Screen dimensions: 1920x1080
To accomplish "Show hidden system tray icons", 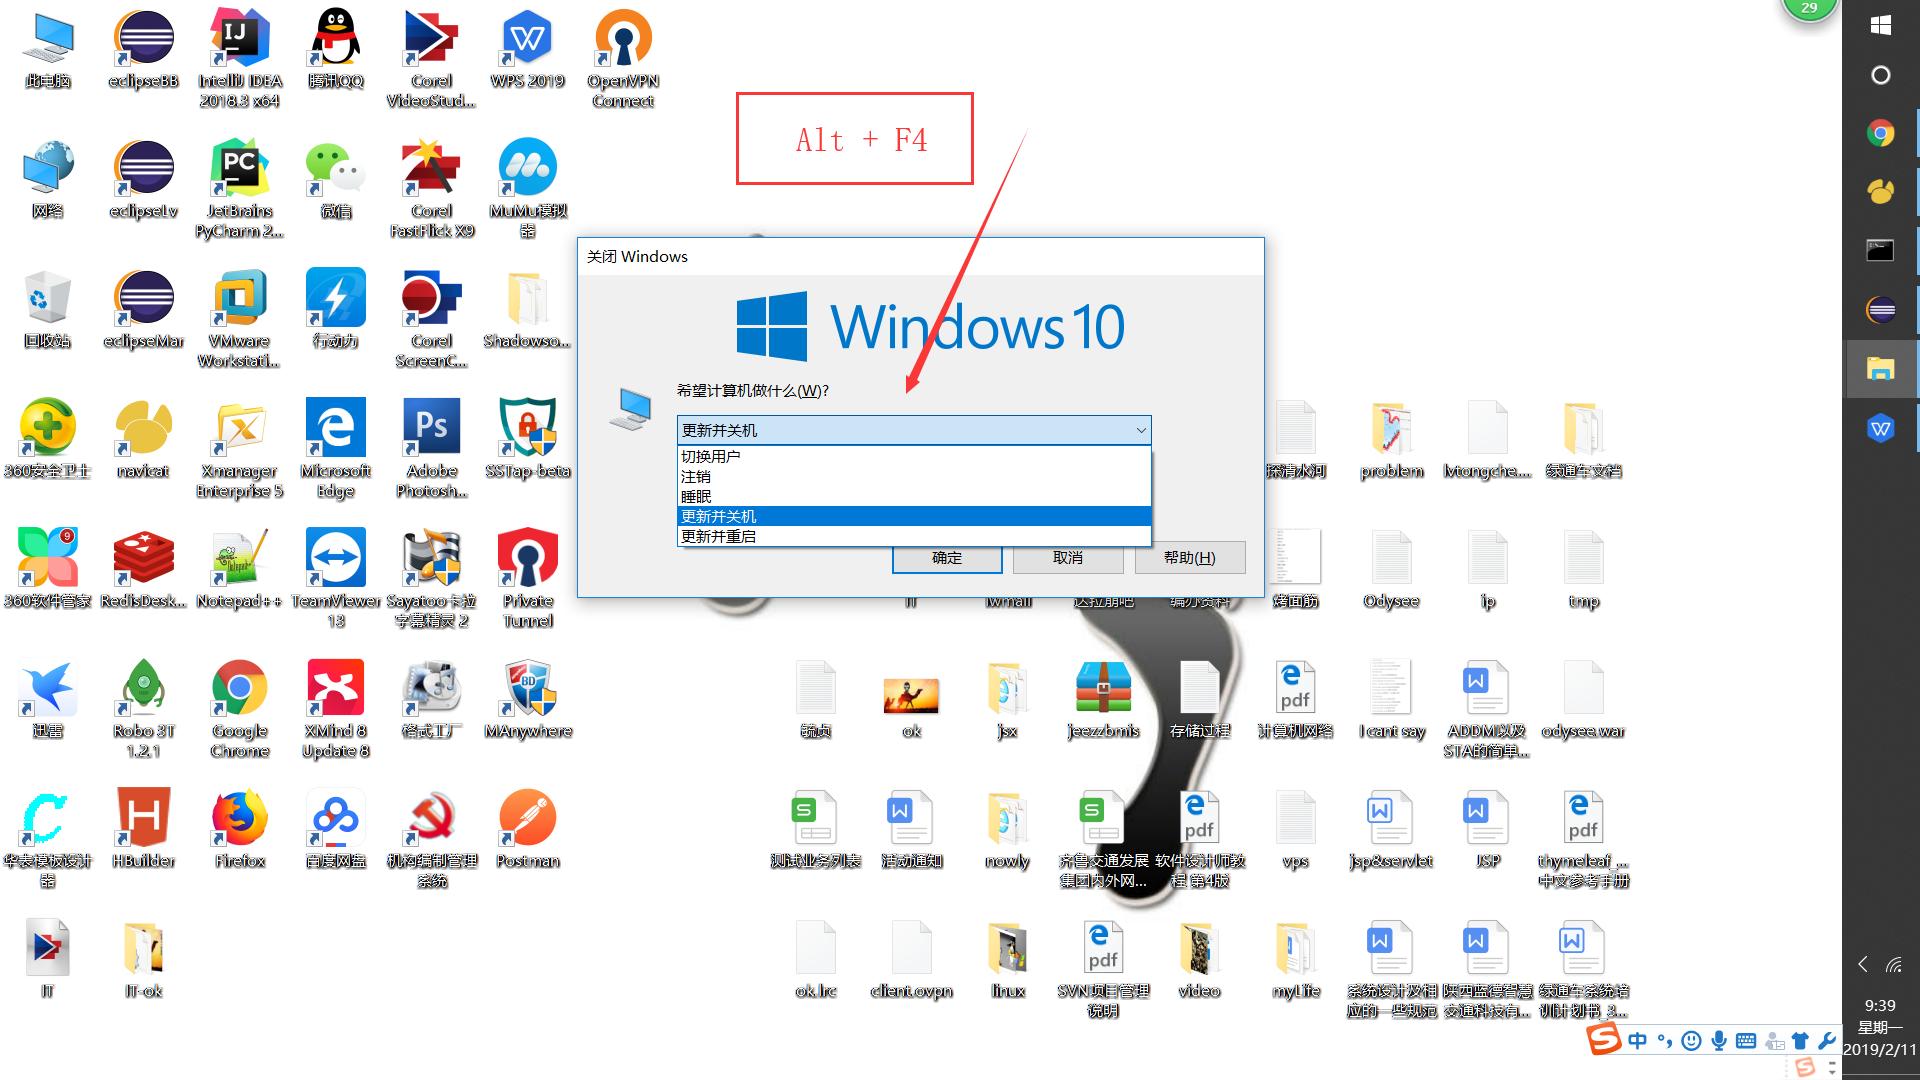I will coord(1862,964).
